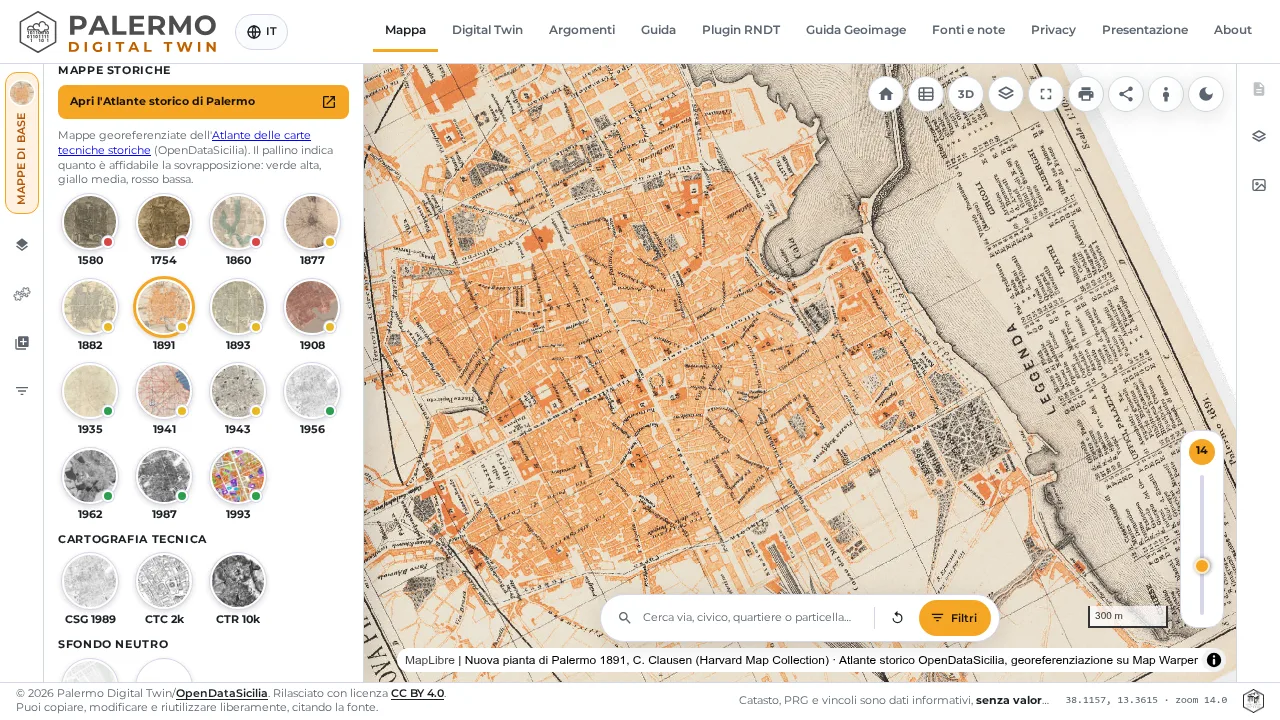1280x720 pixels.
Task: Click the footer hexagon logo icon
Action: [x=1253, y=701]
